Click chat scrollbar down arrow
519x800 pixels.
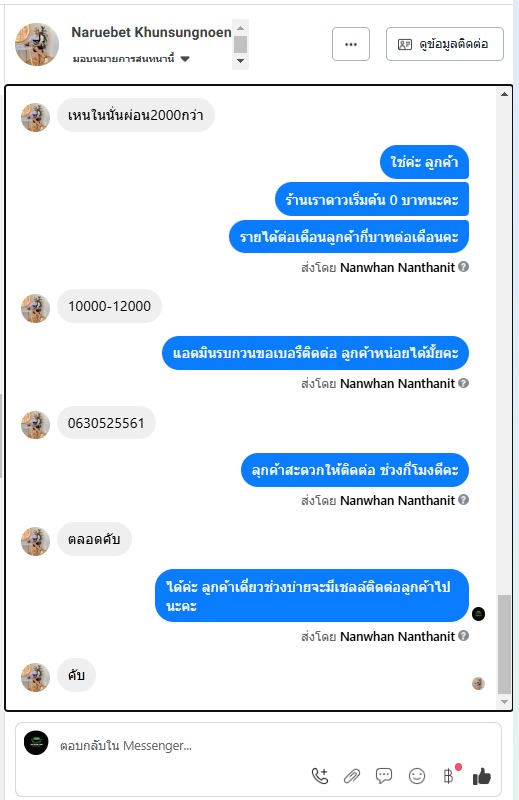point(504,702)
